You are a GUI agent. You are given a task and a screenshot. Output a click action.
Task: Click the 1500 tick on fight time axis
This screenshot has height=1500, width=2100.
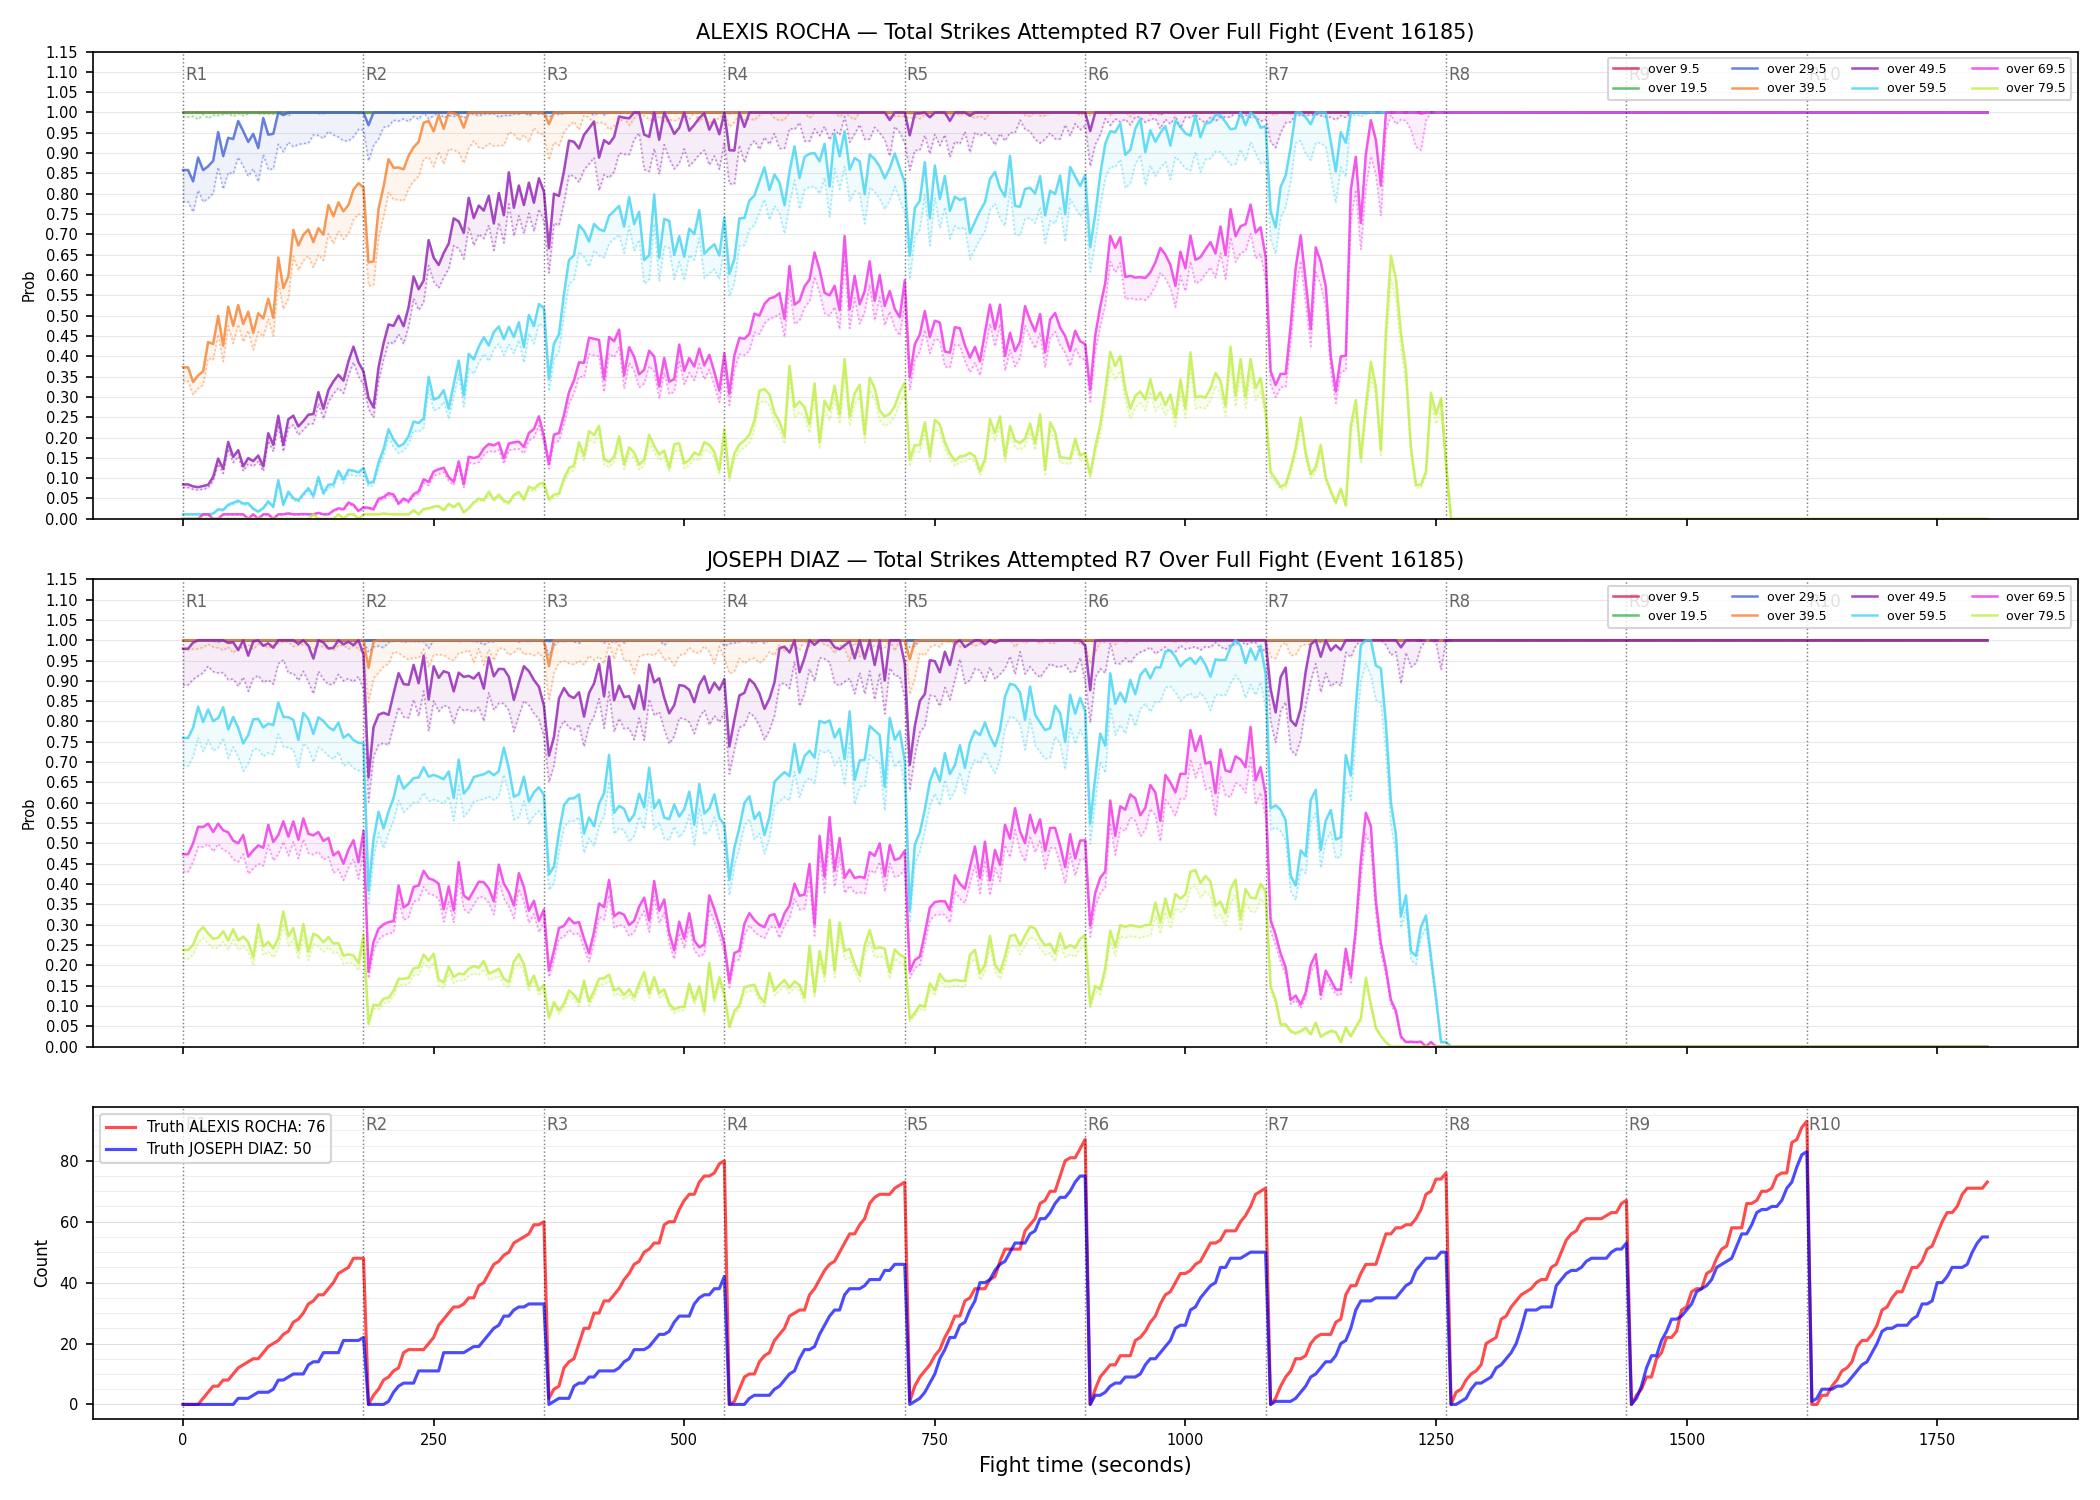(1687, 1440)
